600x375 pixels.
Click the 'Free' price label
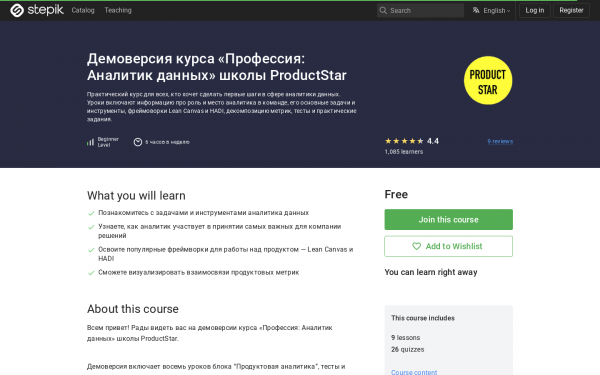point(396,194)
